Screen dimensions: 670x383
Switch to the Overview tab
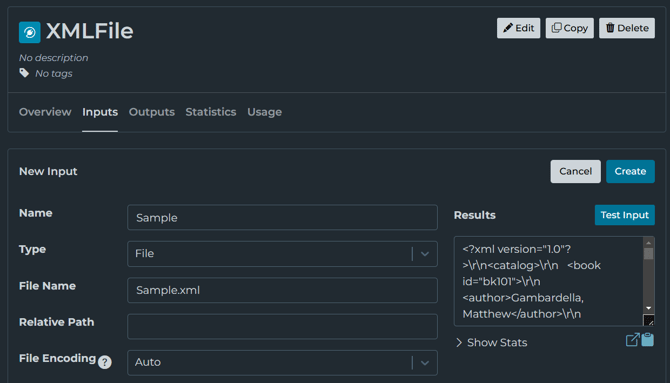45,112
